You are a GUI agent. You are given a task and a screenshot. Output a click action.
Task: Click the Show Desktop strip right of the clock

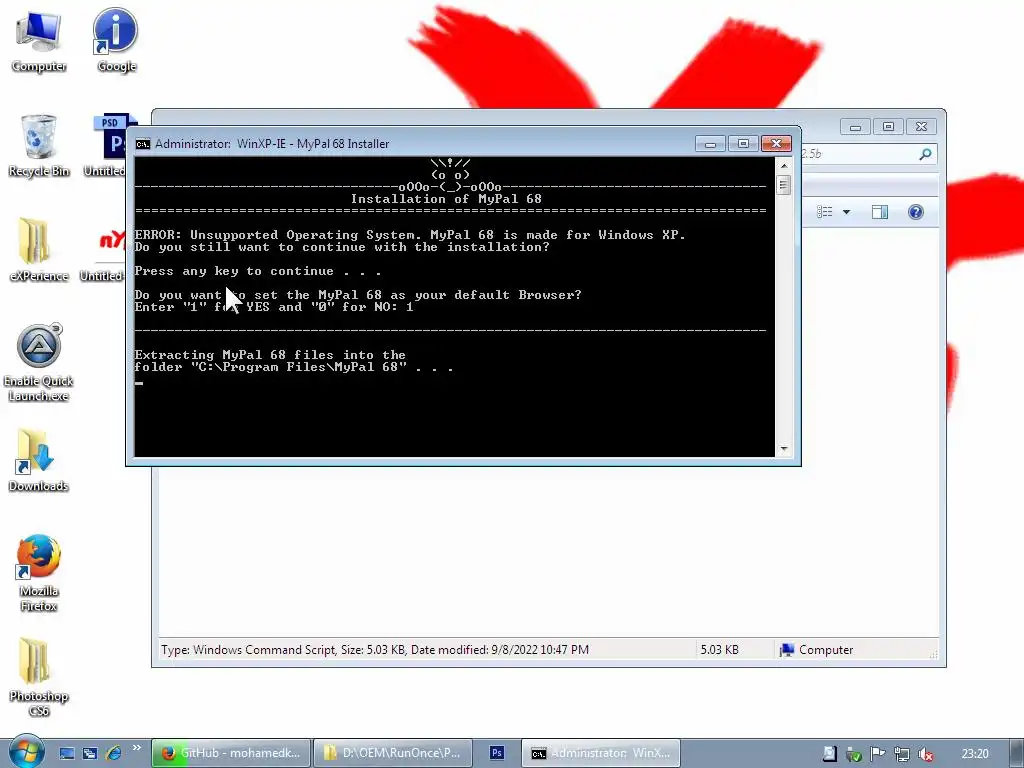point(1016,753)
